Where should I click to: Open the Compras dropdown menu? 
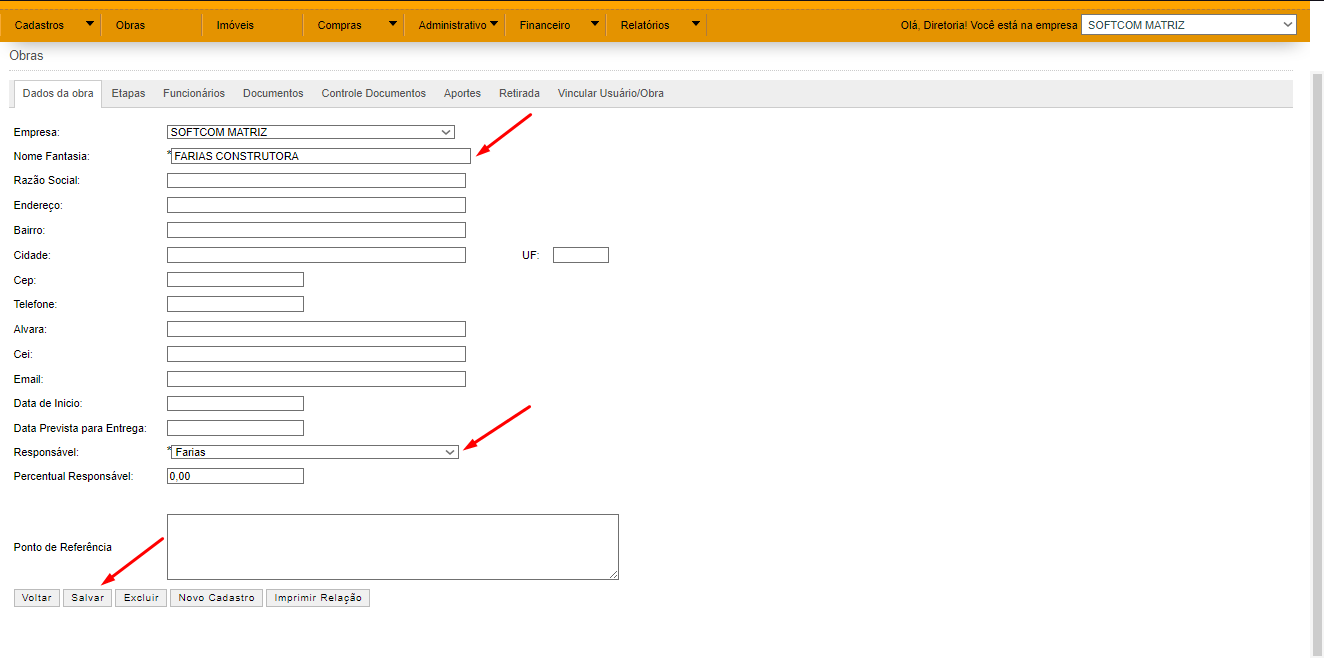click(340, 25)
